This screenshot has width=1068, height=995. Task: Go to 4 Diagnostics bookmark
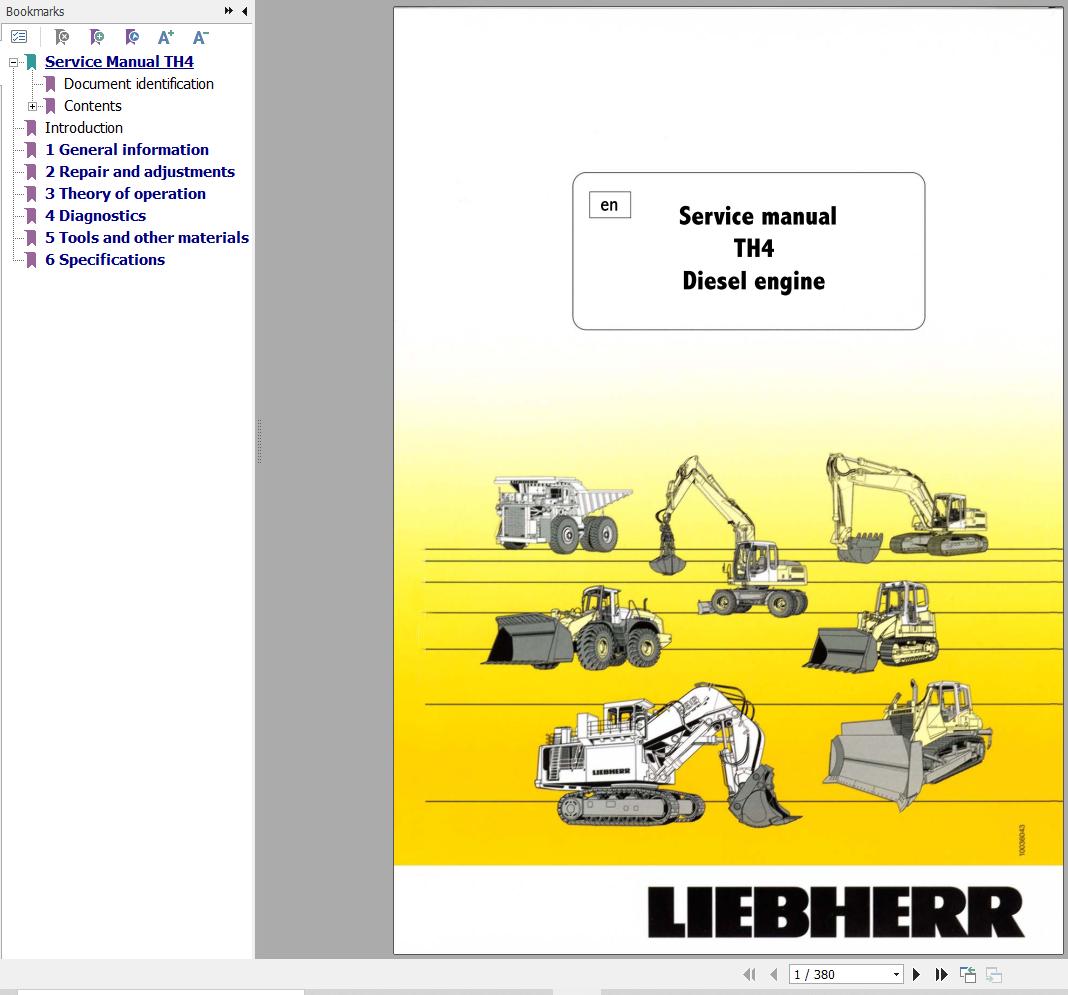pyautogui.click(x=95, y=215)
